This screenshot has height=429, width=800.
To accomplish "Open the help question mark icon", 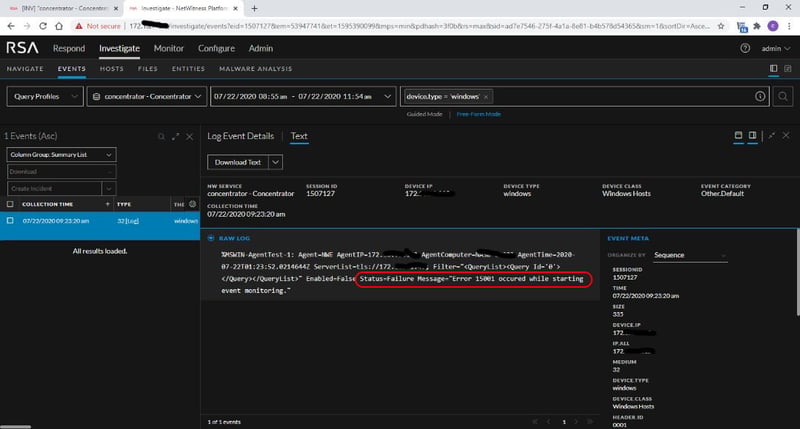I will (745, 48).
